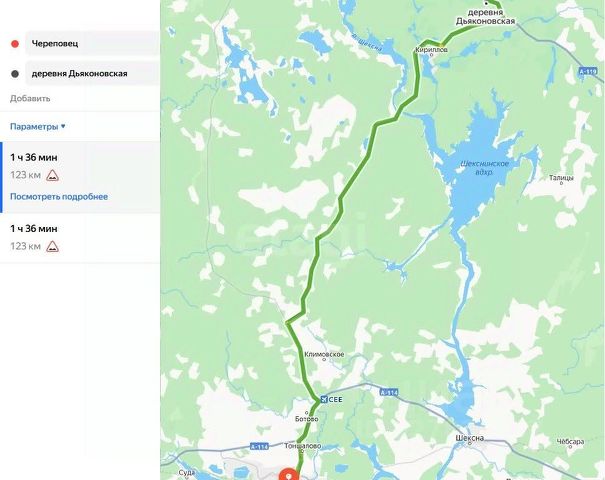This screenshot has height=480, width=605.
Task: Click the red Череповец start point dot
Action: (x=15, y=44)
